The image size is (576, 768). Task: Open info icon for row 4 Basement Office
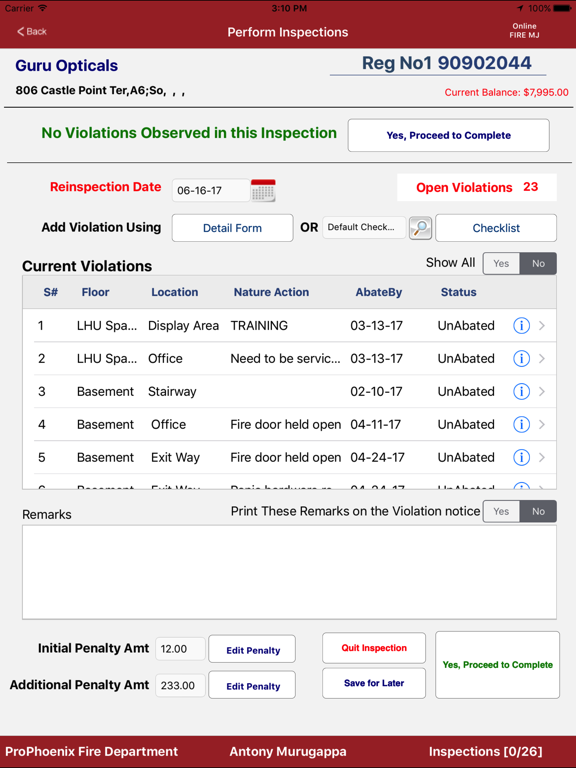[x=521, y=424]
